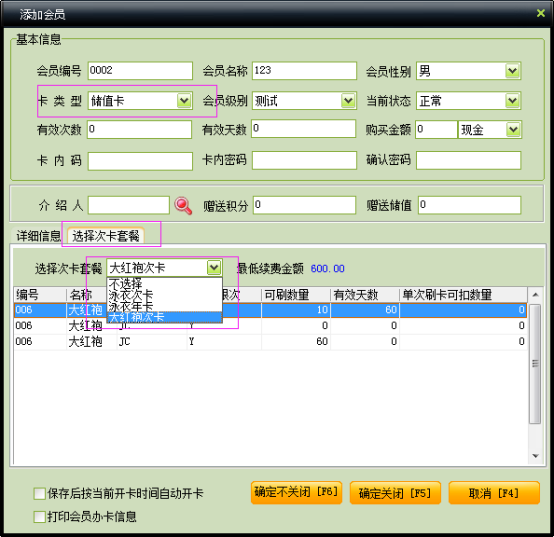Screen dimensions: 554x537
Task: Click the package table vertical scrollbar thumb
Action: coord(535,364)
